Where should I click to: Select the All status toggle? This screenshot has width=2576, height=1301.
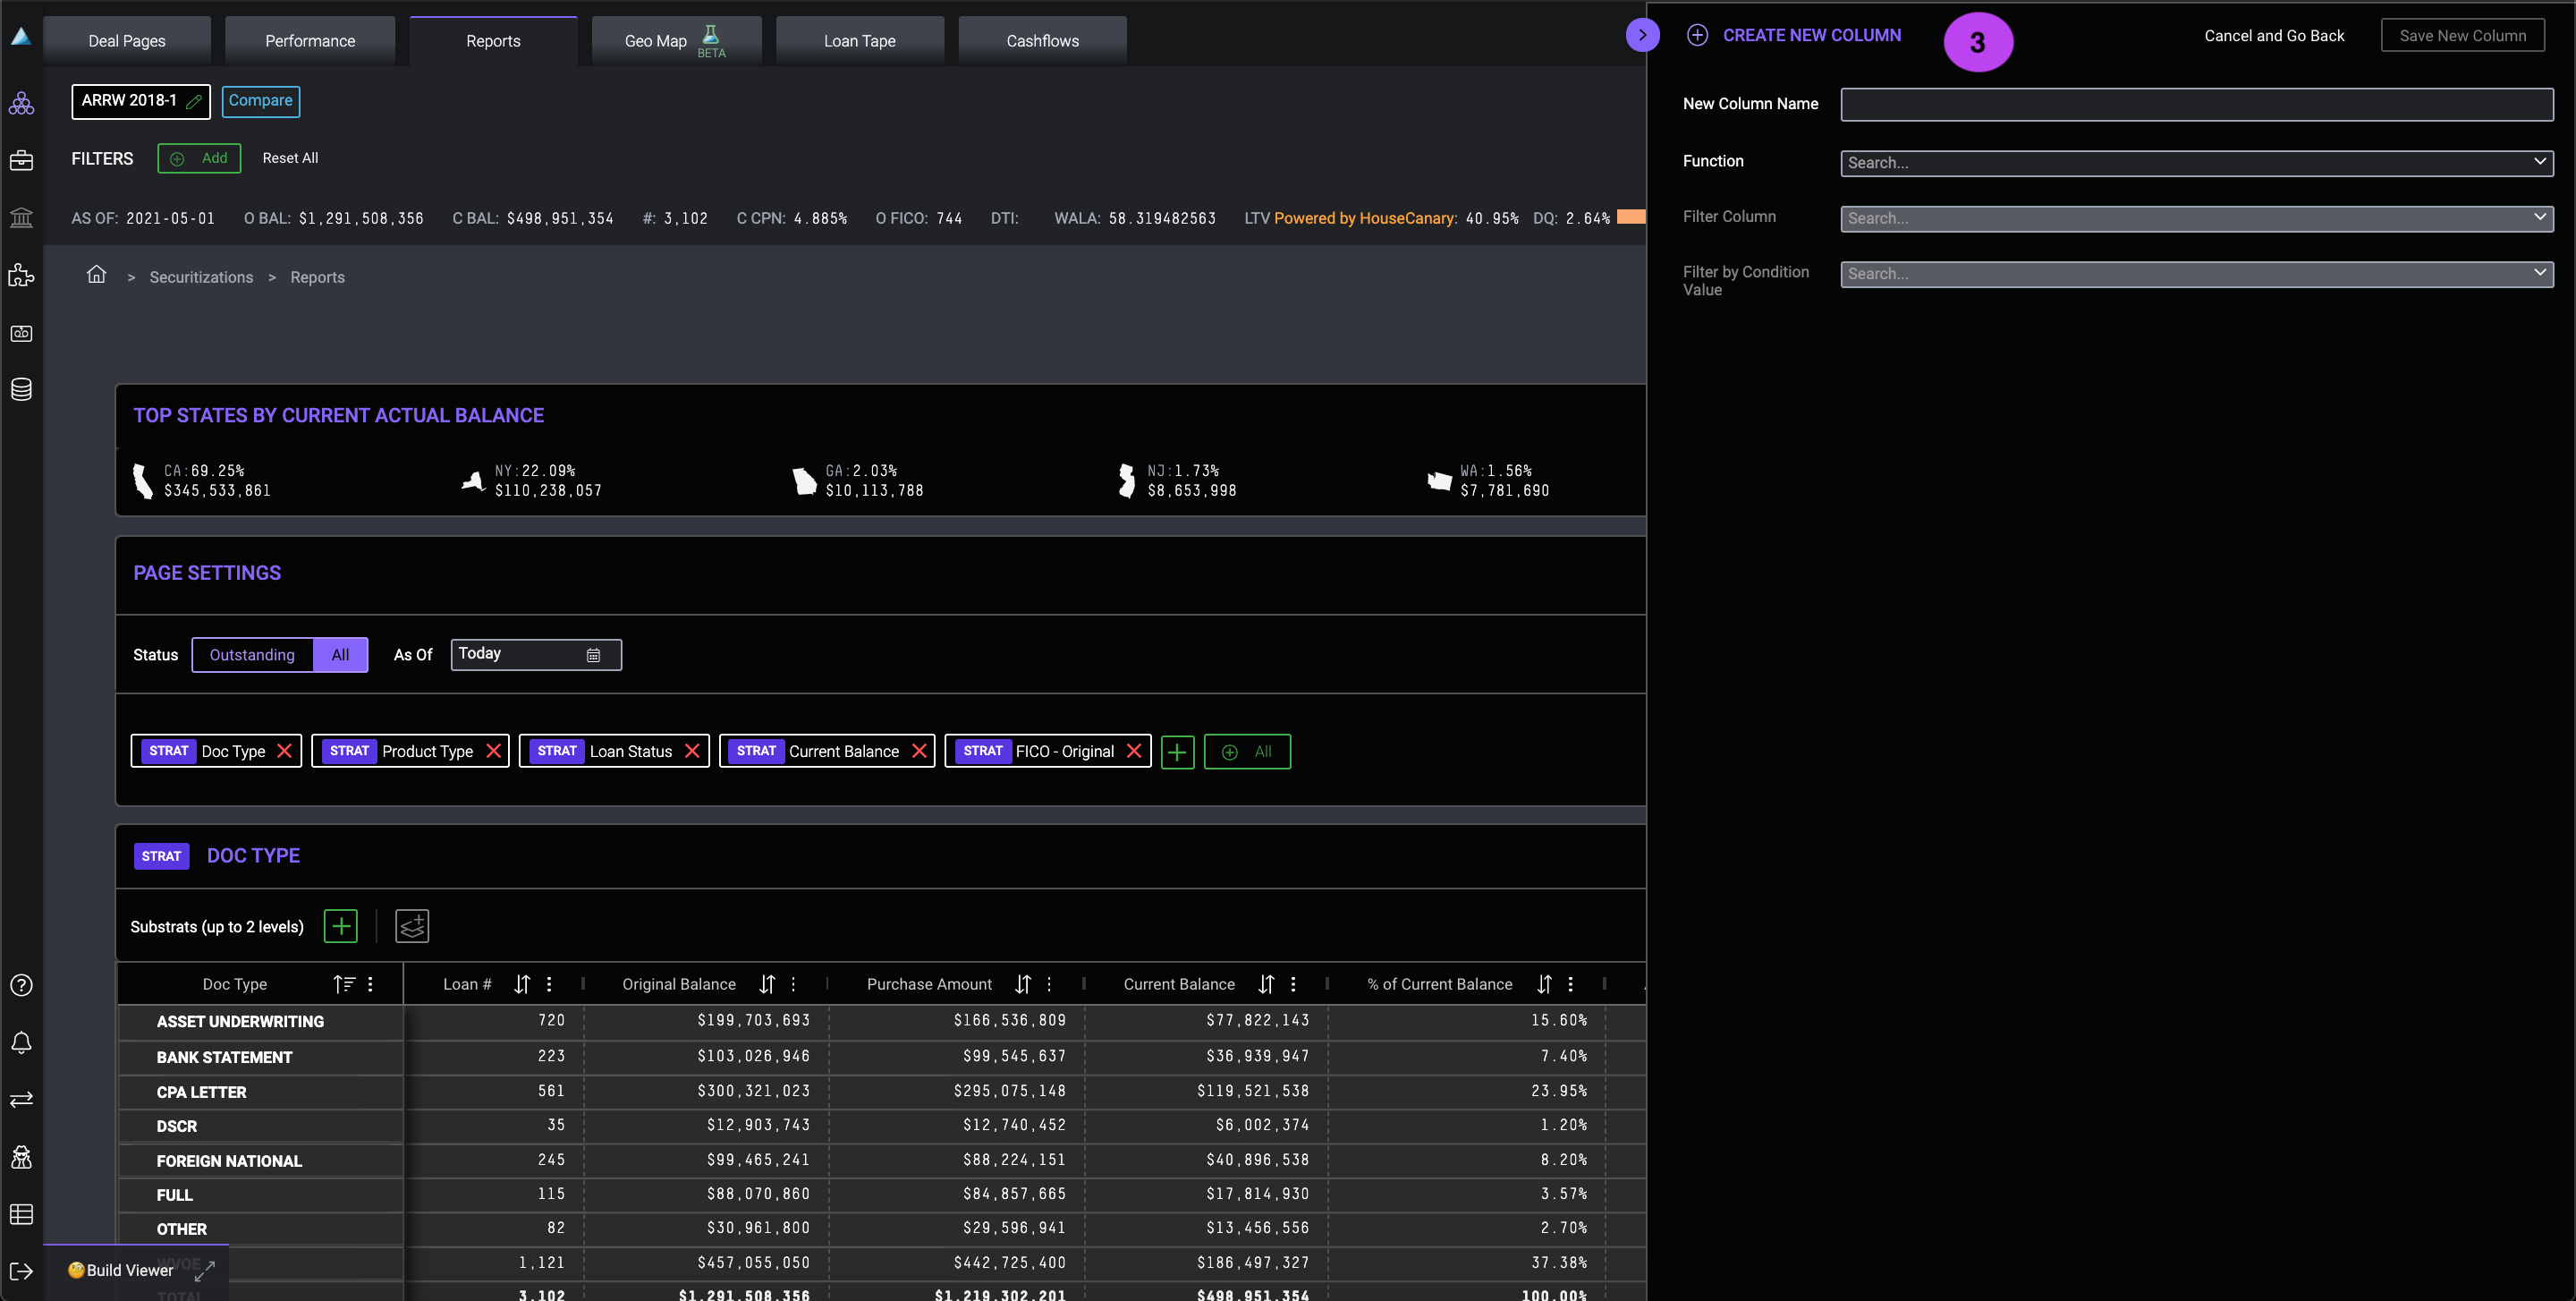340,655
